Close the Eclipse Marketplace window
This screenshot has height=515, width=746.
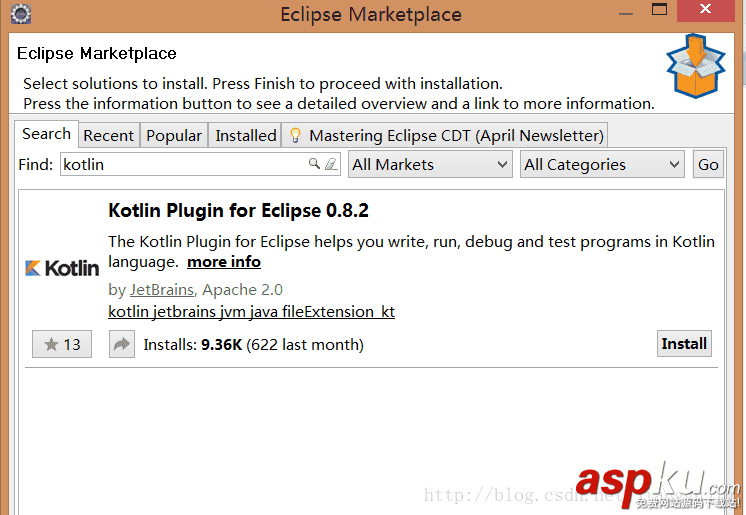click(706, 10)
